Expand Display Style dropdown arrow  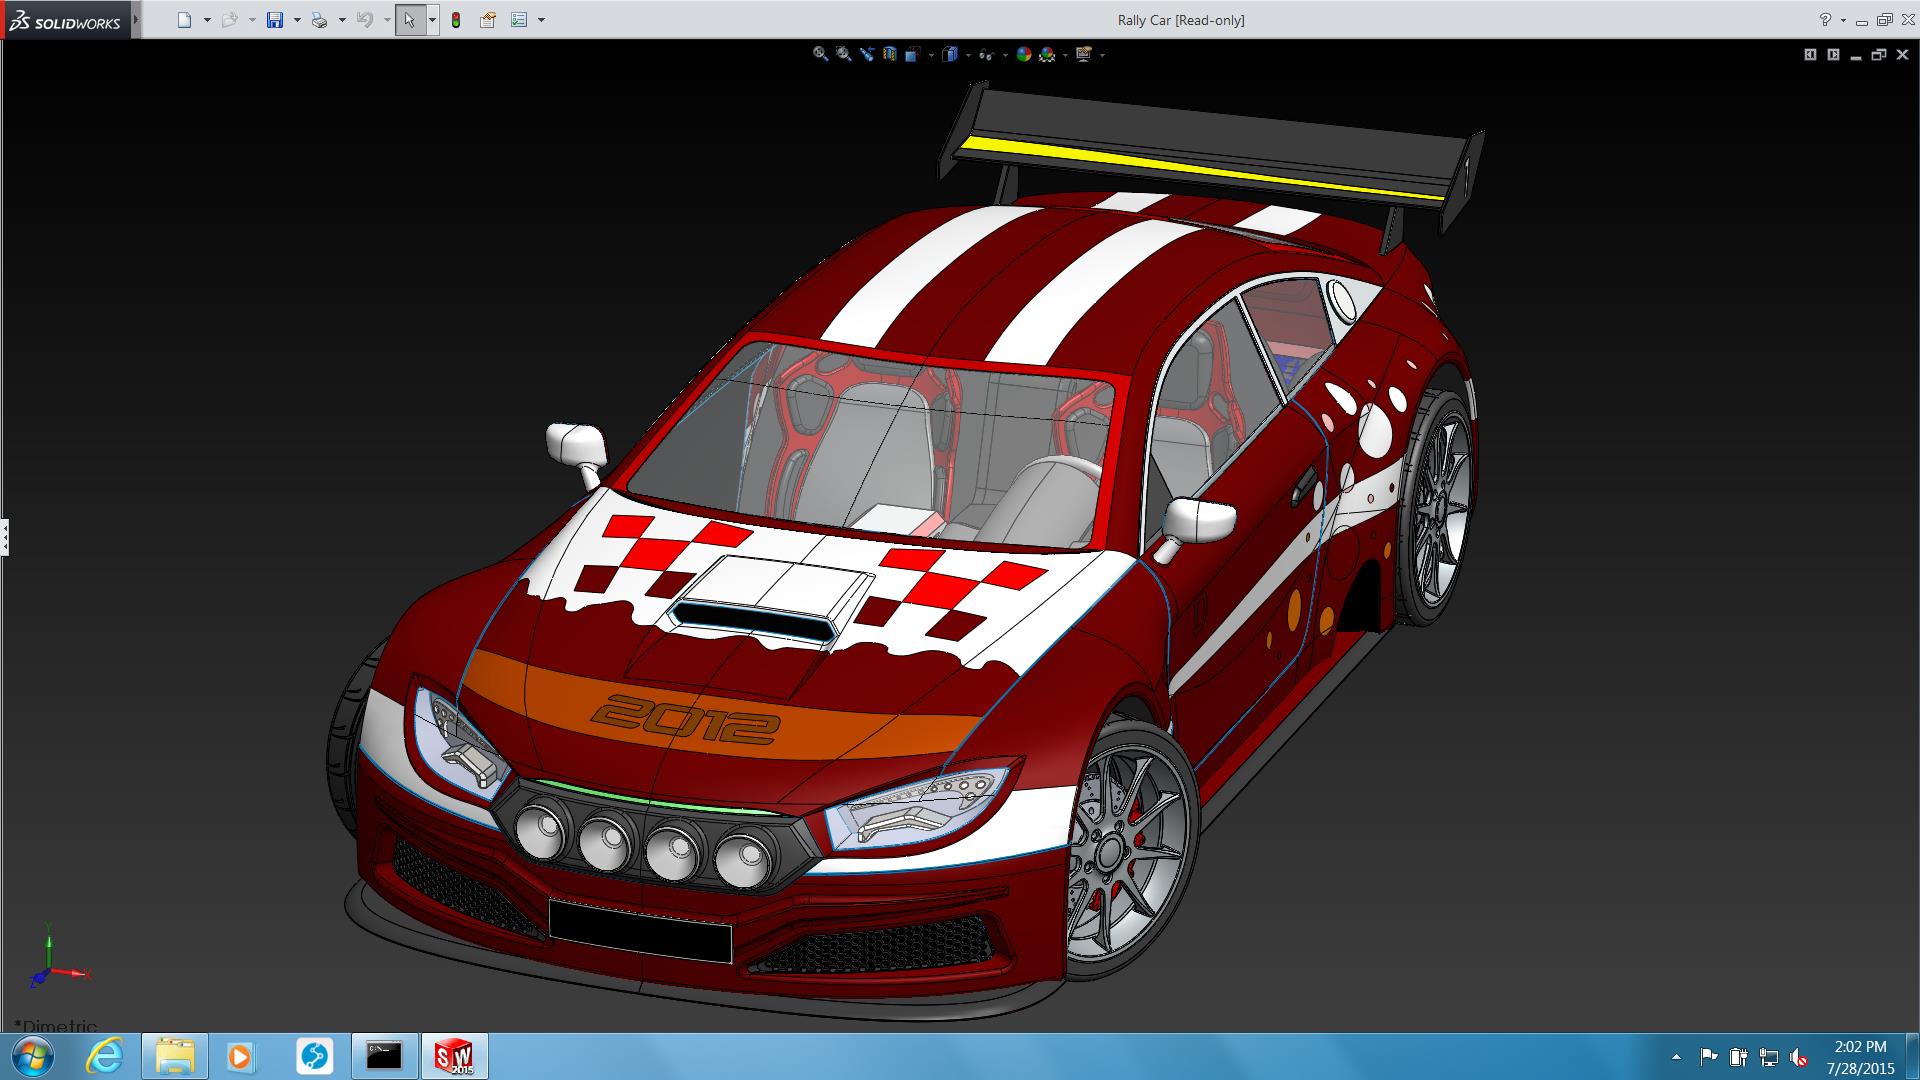(x=968, y=55)
